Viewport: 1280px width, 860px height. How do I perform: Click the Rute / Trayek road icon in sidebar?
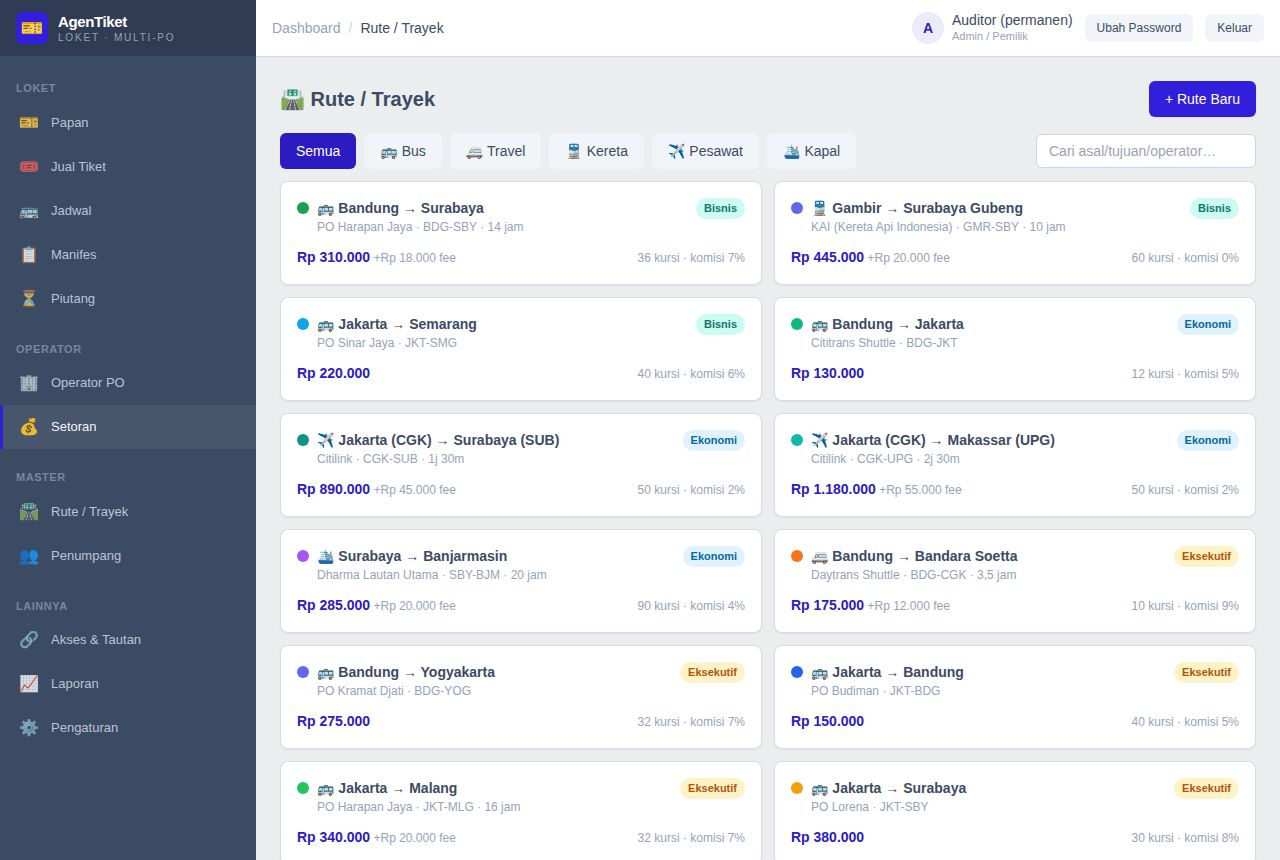(29, 512)
